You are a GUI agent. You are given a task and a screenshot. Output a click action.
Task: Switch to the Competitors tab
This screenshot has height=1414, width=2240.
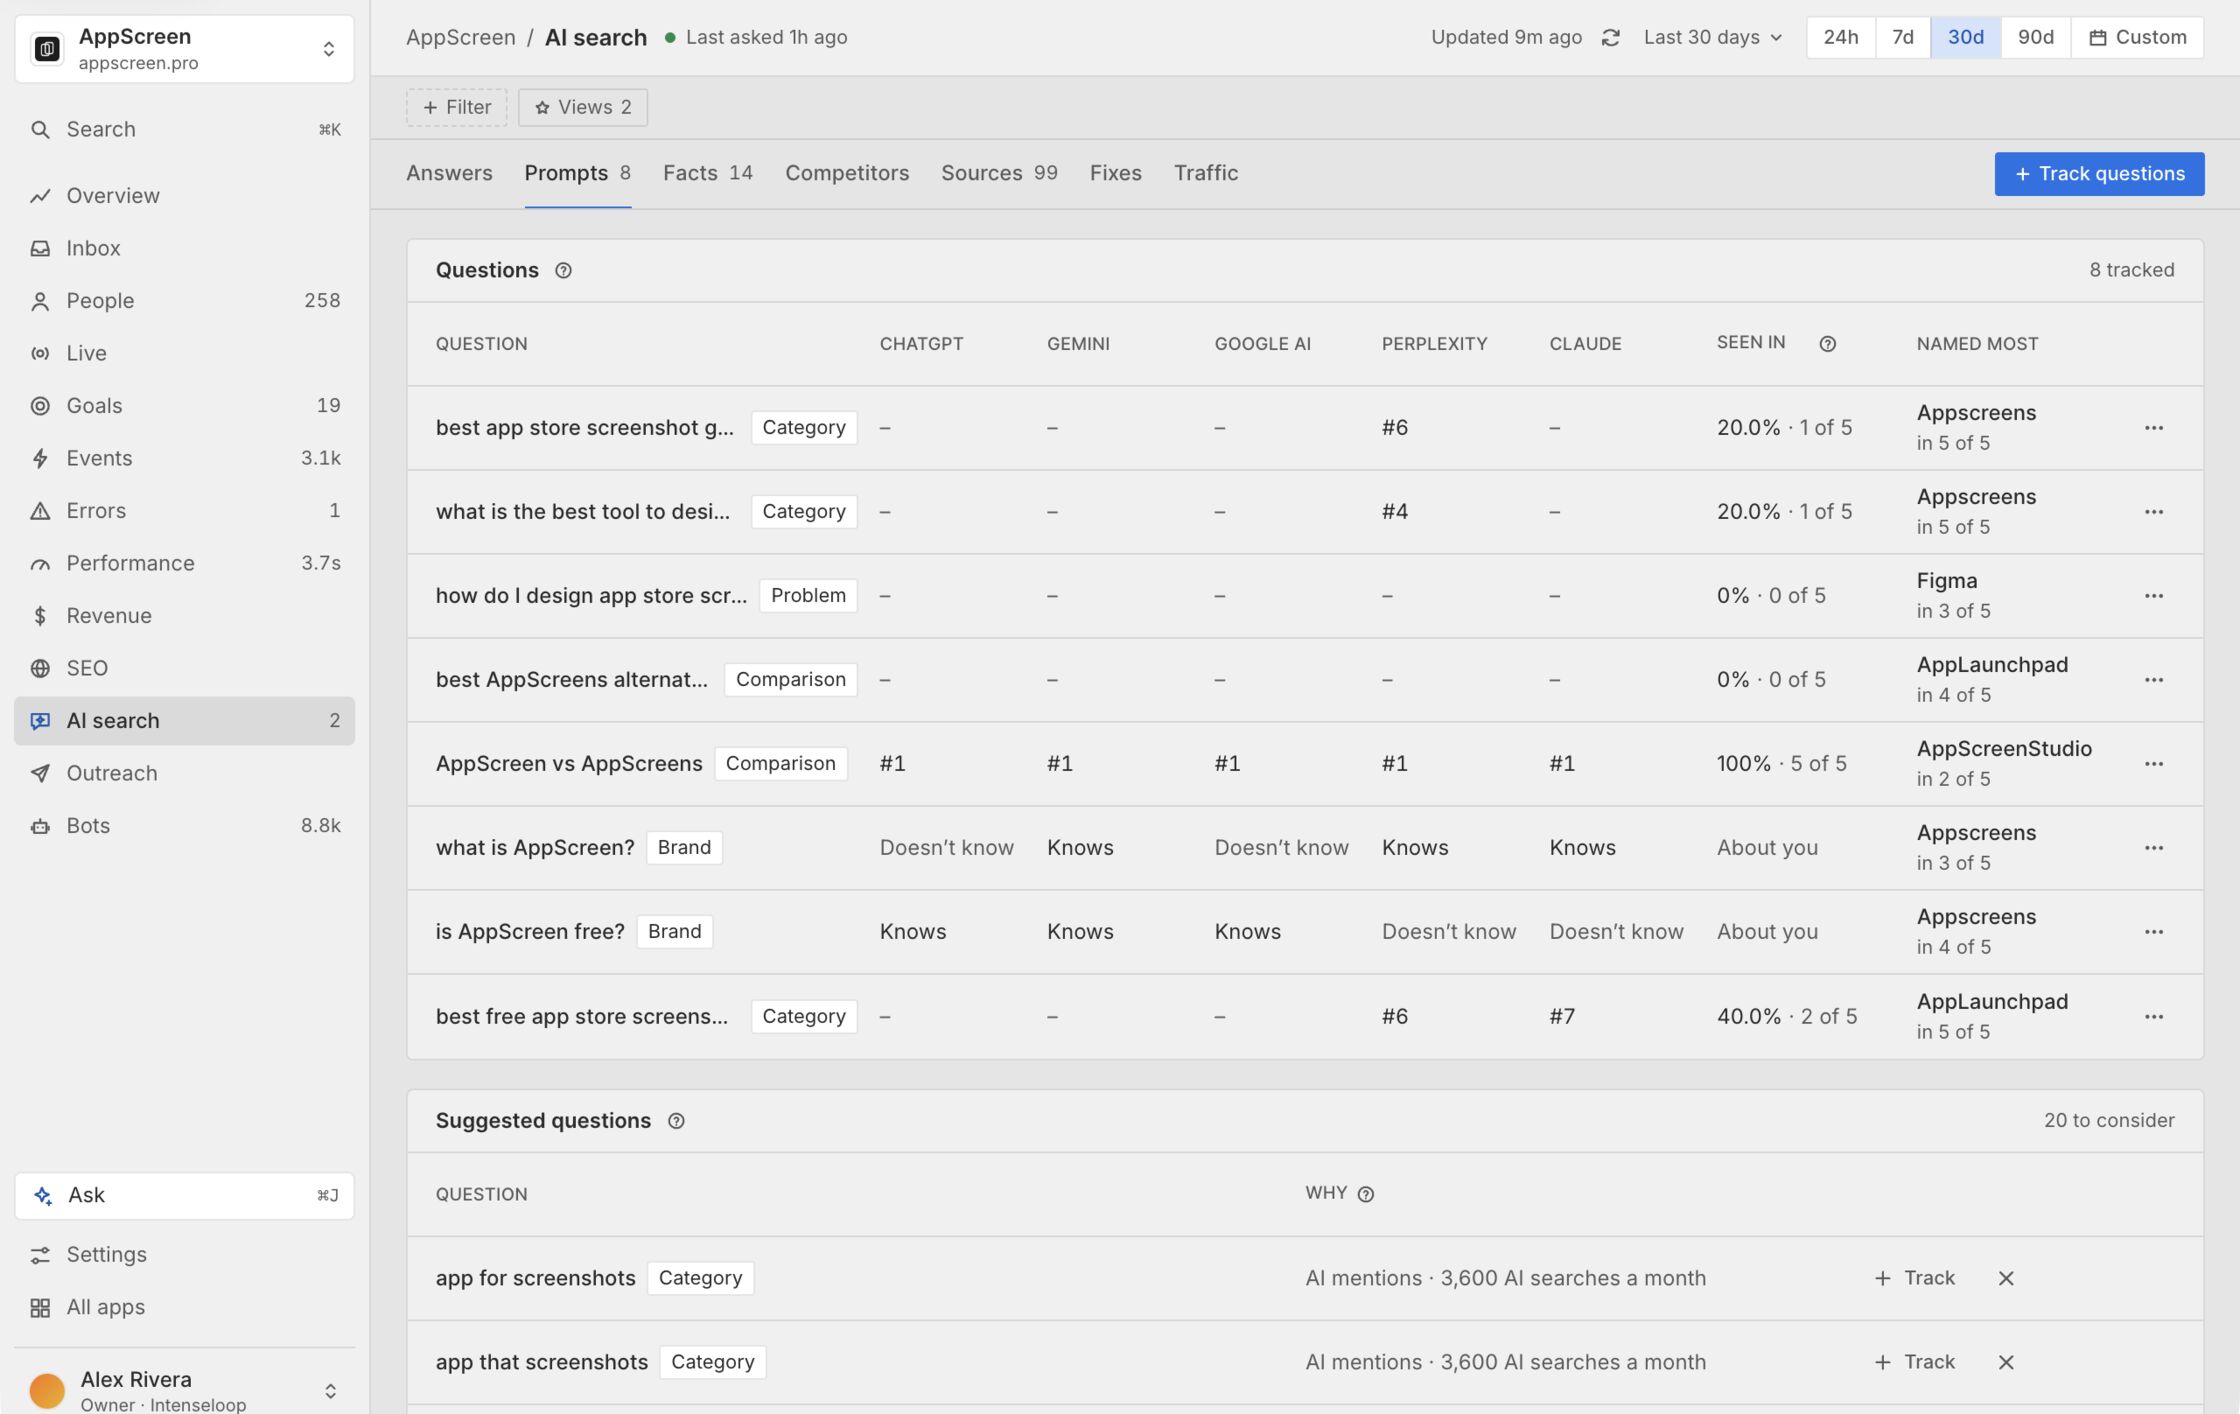[847, 173]
